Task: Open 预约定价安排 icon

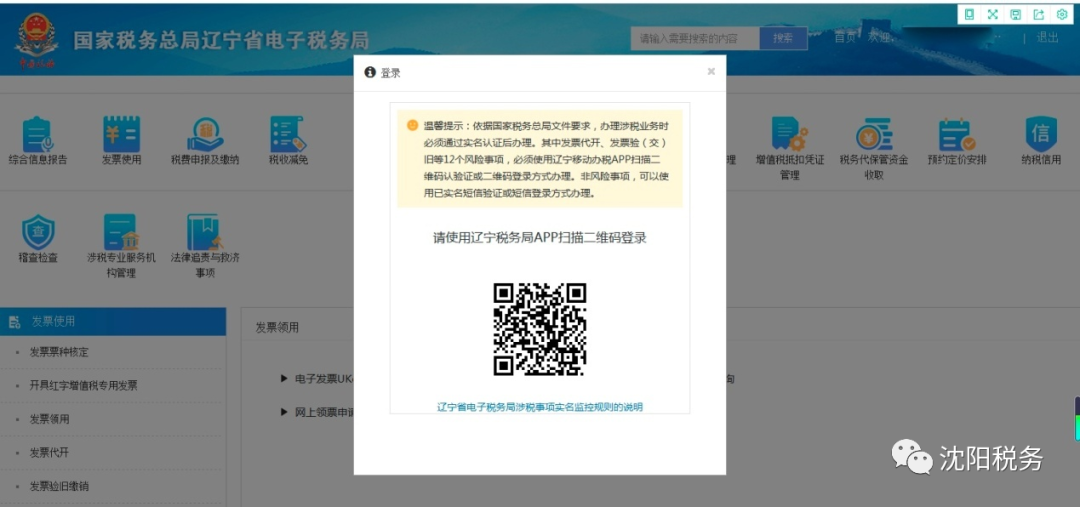Action: click(957, 134)
